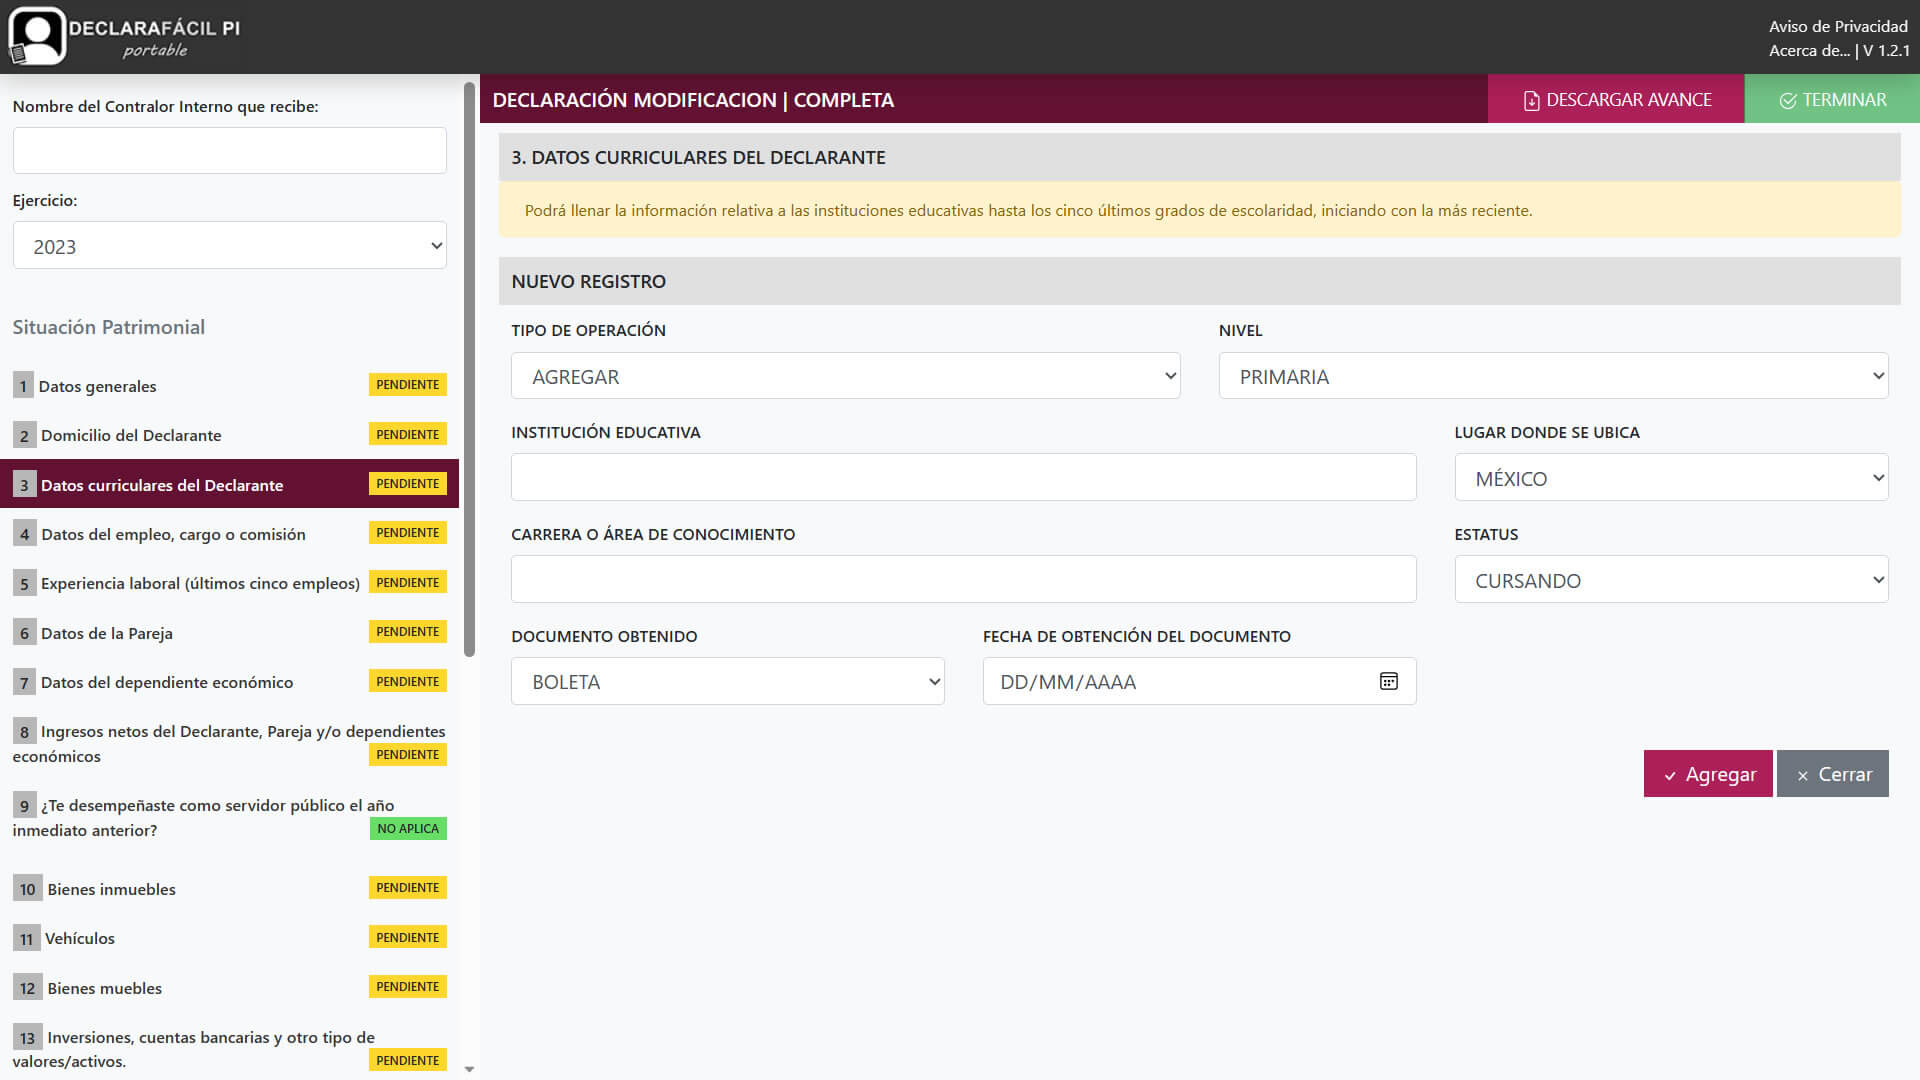Open Ingresos netos del Declarante section
The width and height of the screenshot is (1920, 1080).
[x=229, y=743]
